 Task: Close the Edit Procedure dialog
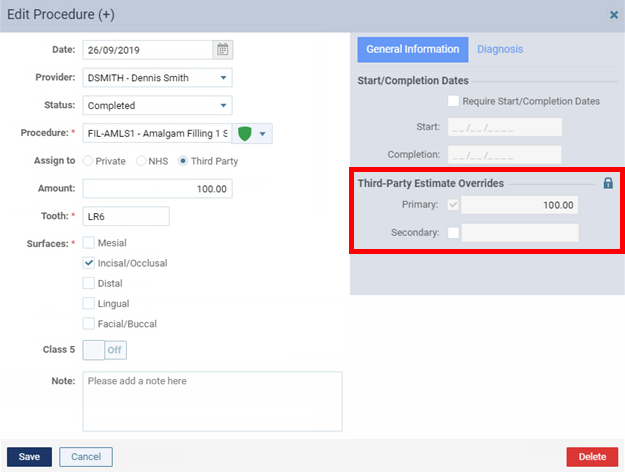pyautogui.click(x=614, y=15)
